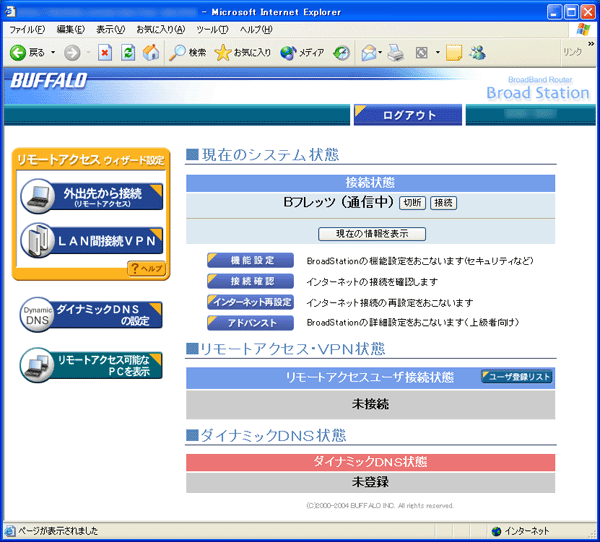The image size is (600, 542).
Task: Open ユーザ登録リスト user list button
Action: 517,377
